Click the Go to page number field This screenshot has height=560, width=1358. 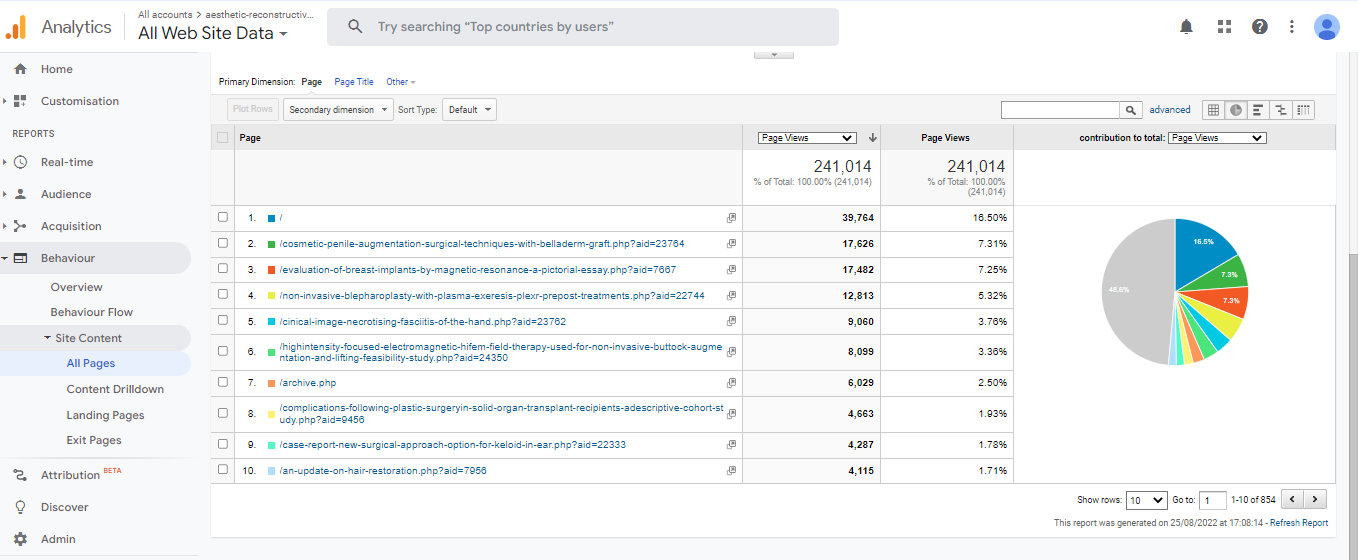click(1212, 500)
